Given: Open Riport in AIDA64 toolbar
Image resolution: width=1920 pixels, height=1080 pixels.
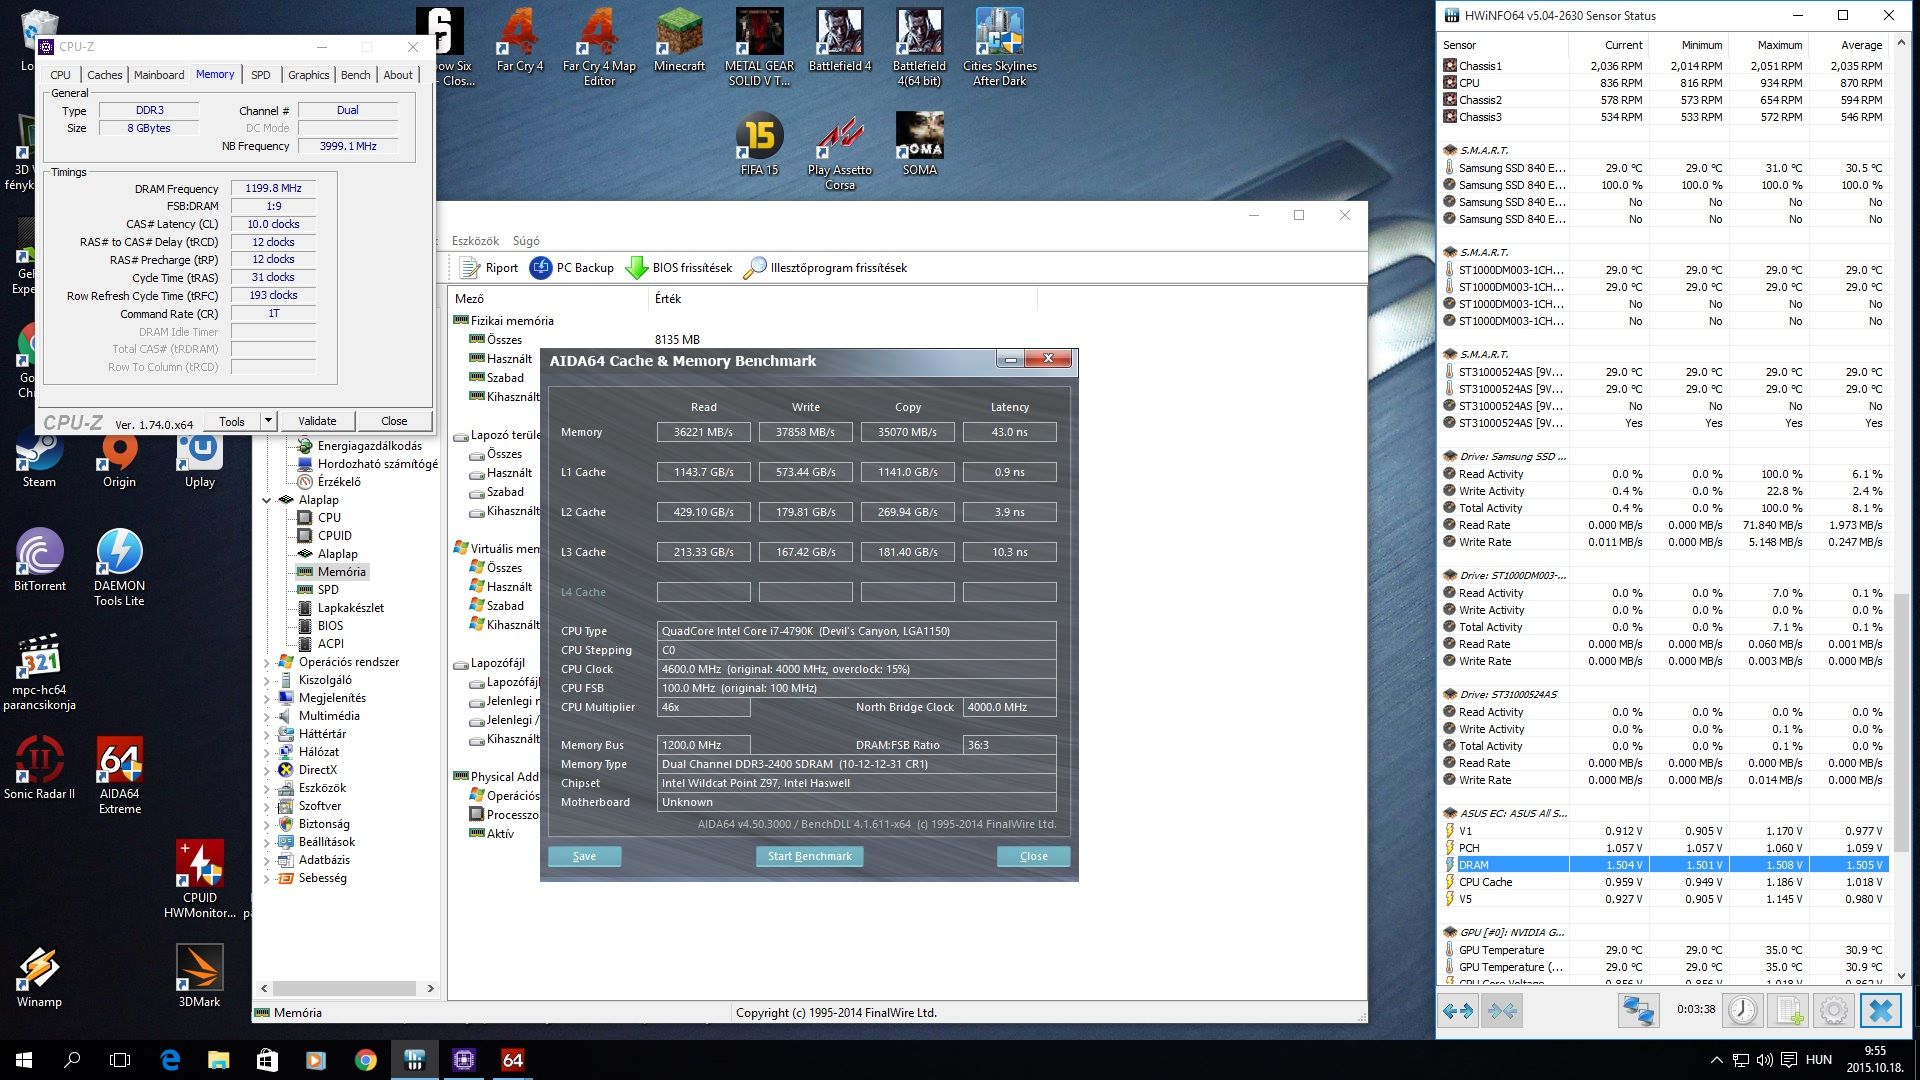Looking at the screenshot, I should tap(489, 268).
